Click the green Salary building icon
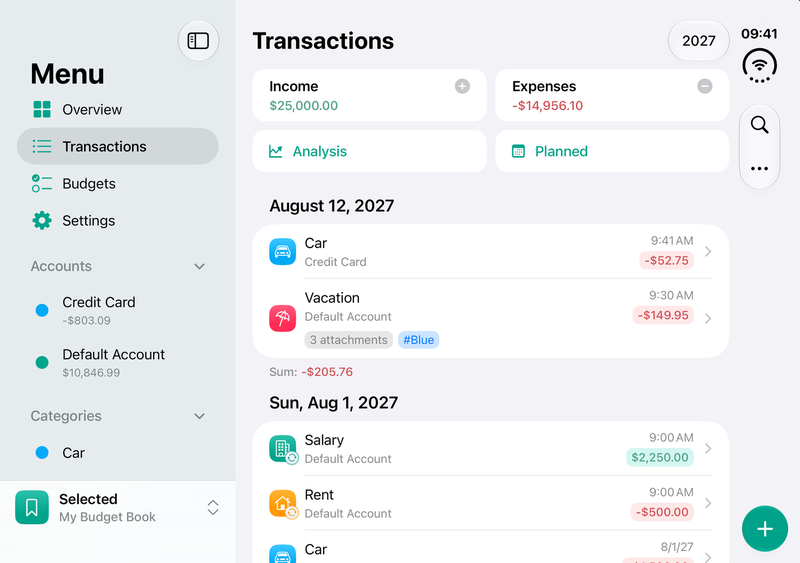Screen dimensions: 800x563 click(283, 449)
